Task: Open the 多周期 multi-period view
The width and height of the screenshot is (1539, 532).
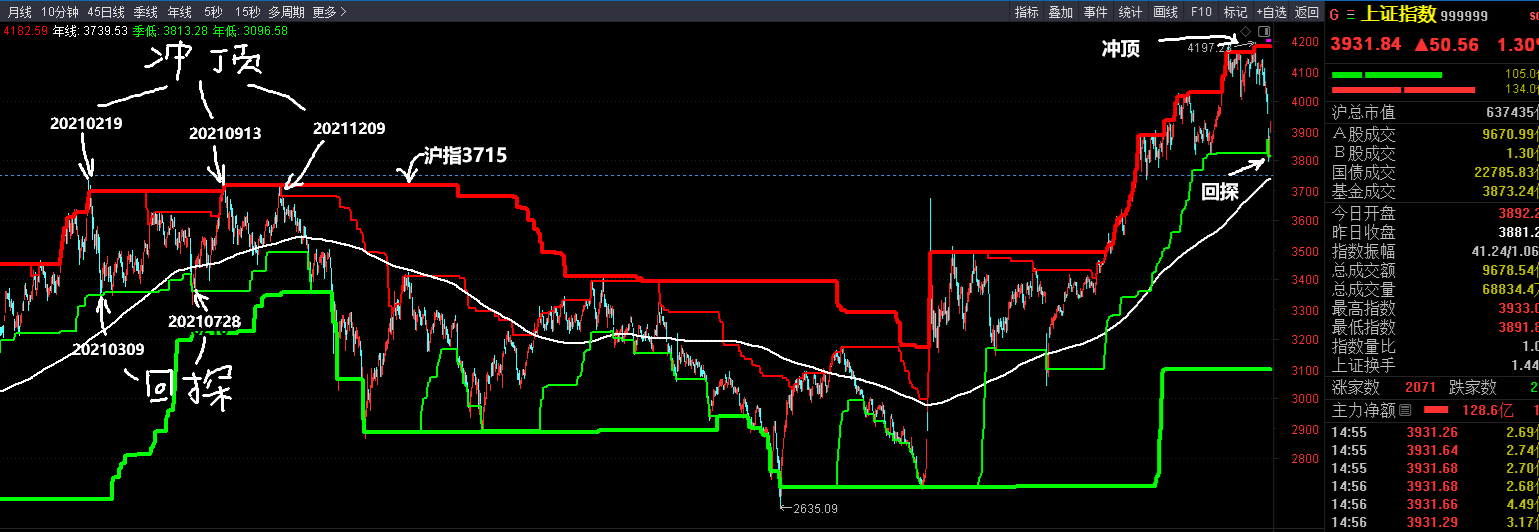Action: 286,12
